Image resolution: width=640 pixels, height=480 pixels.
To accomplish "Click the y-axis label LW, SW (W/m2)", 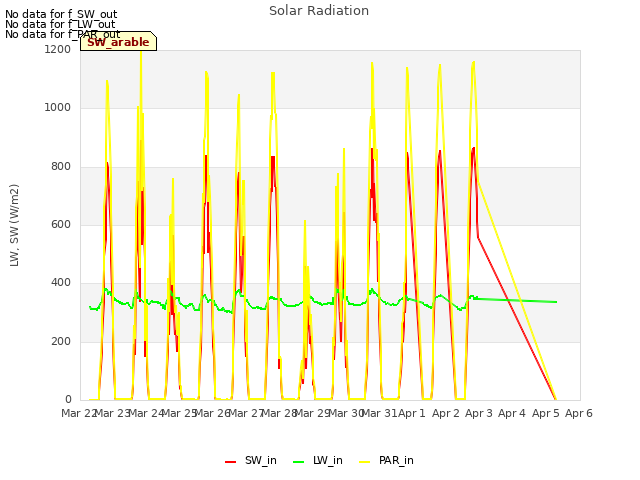I will pos(14,225).
